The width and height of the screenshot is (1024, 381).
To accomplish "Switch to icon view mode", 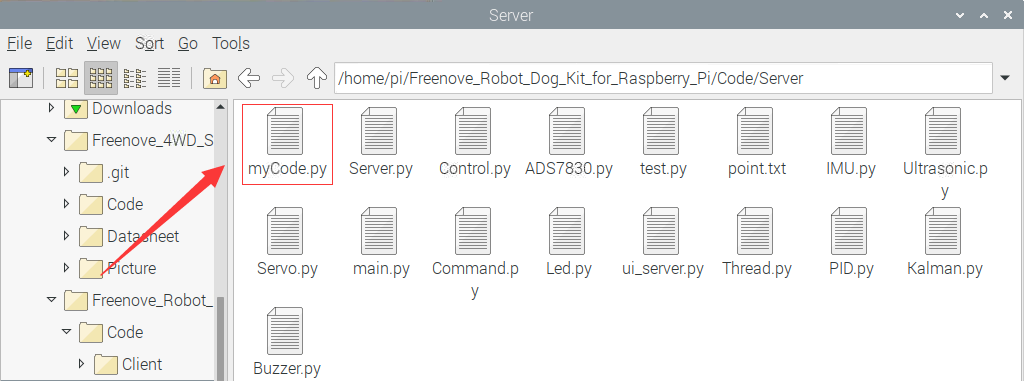I will (67, 78).
